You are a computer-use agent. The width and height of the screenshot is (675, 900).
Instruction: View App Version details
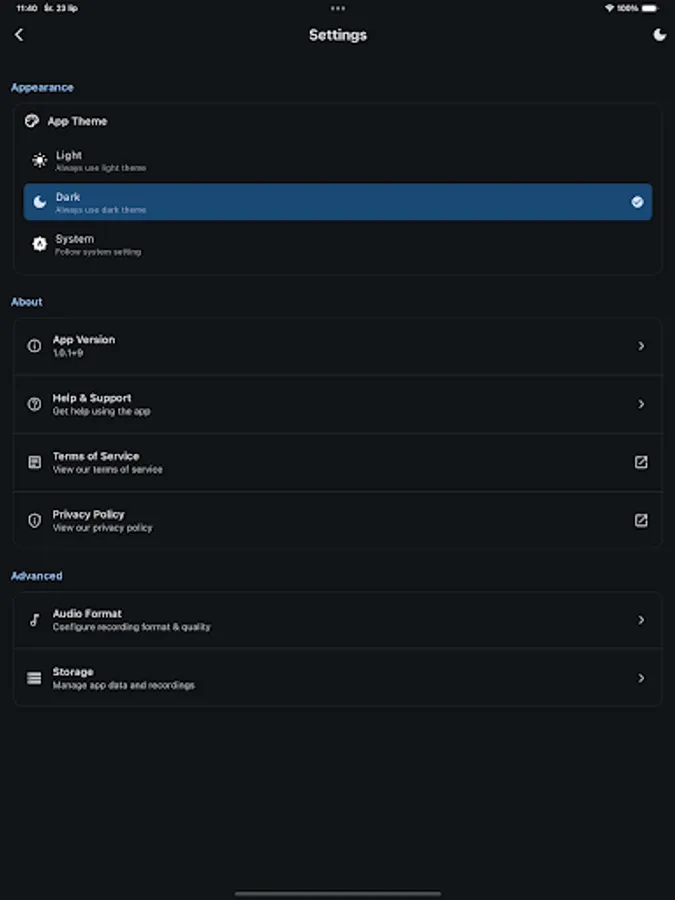click(337, 345)
